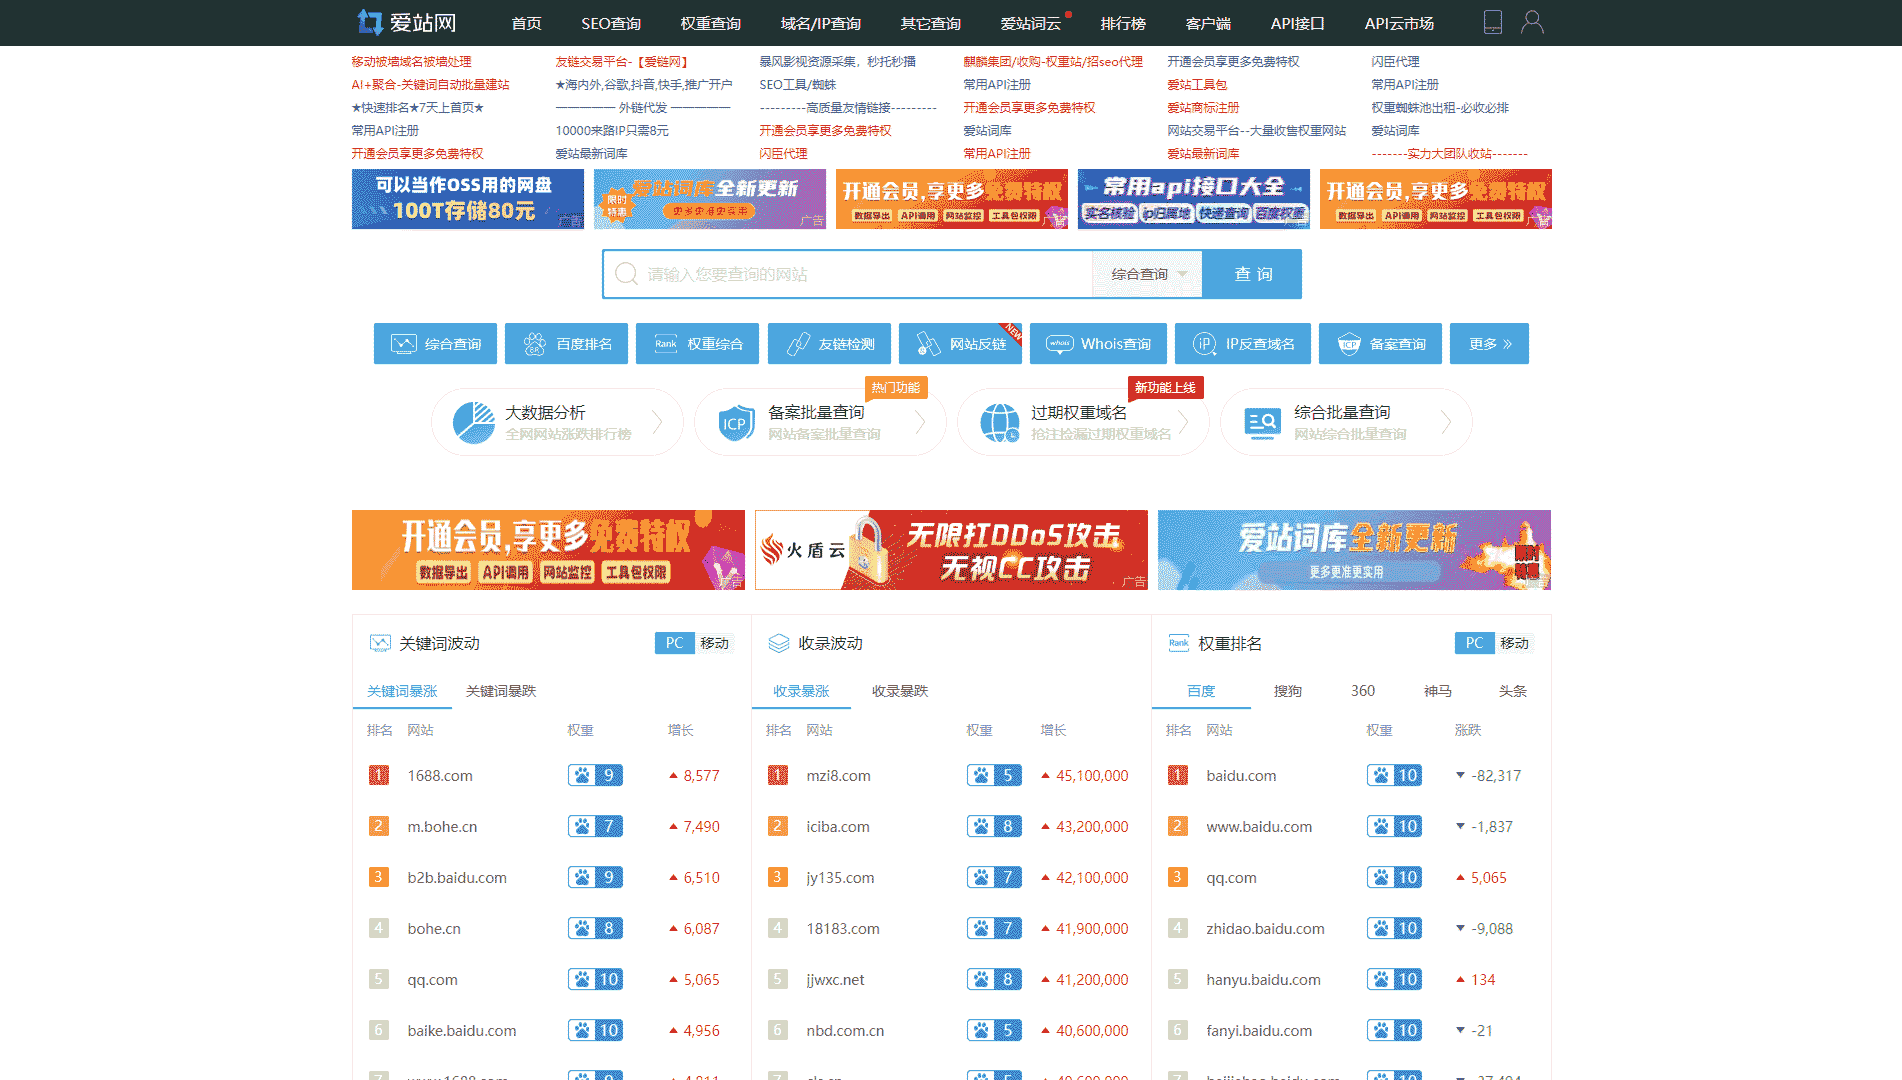Open the 1688.com link
This screenshot has width=1902, height=1080.
tap(440, 775)
